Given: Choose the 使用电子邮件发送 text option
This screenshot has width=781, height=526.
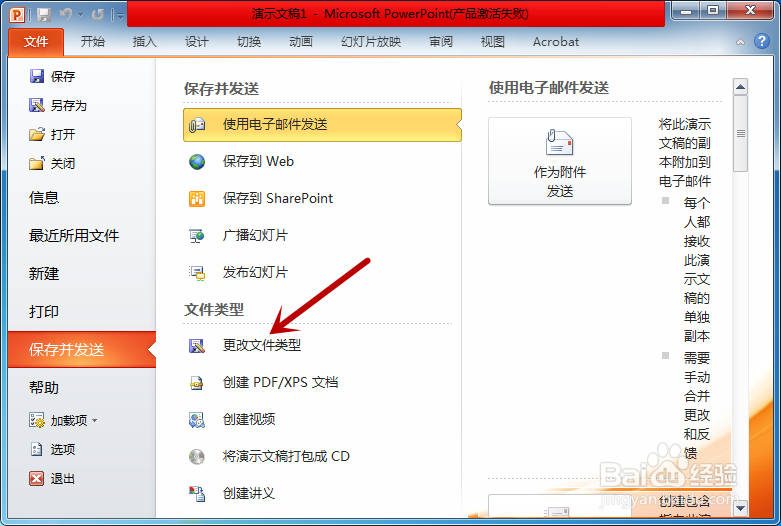Looking at the screenshot, I should (275, 125).
